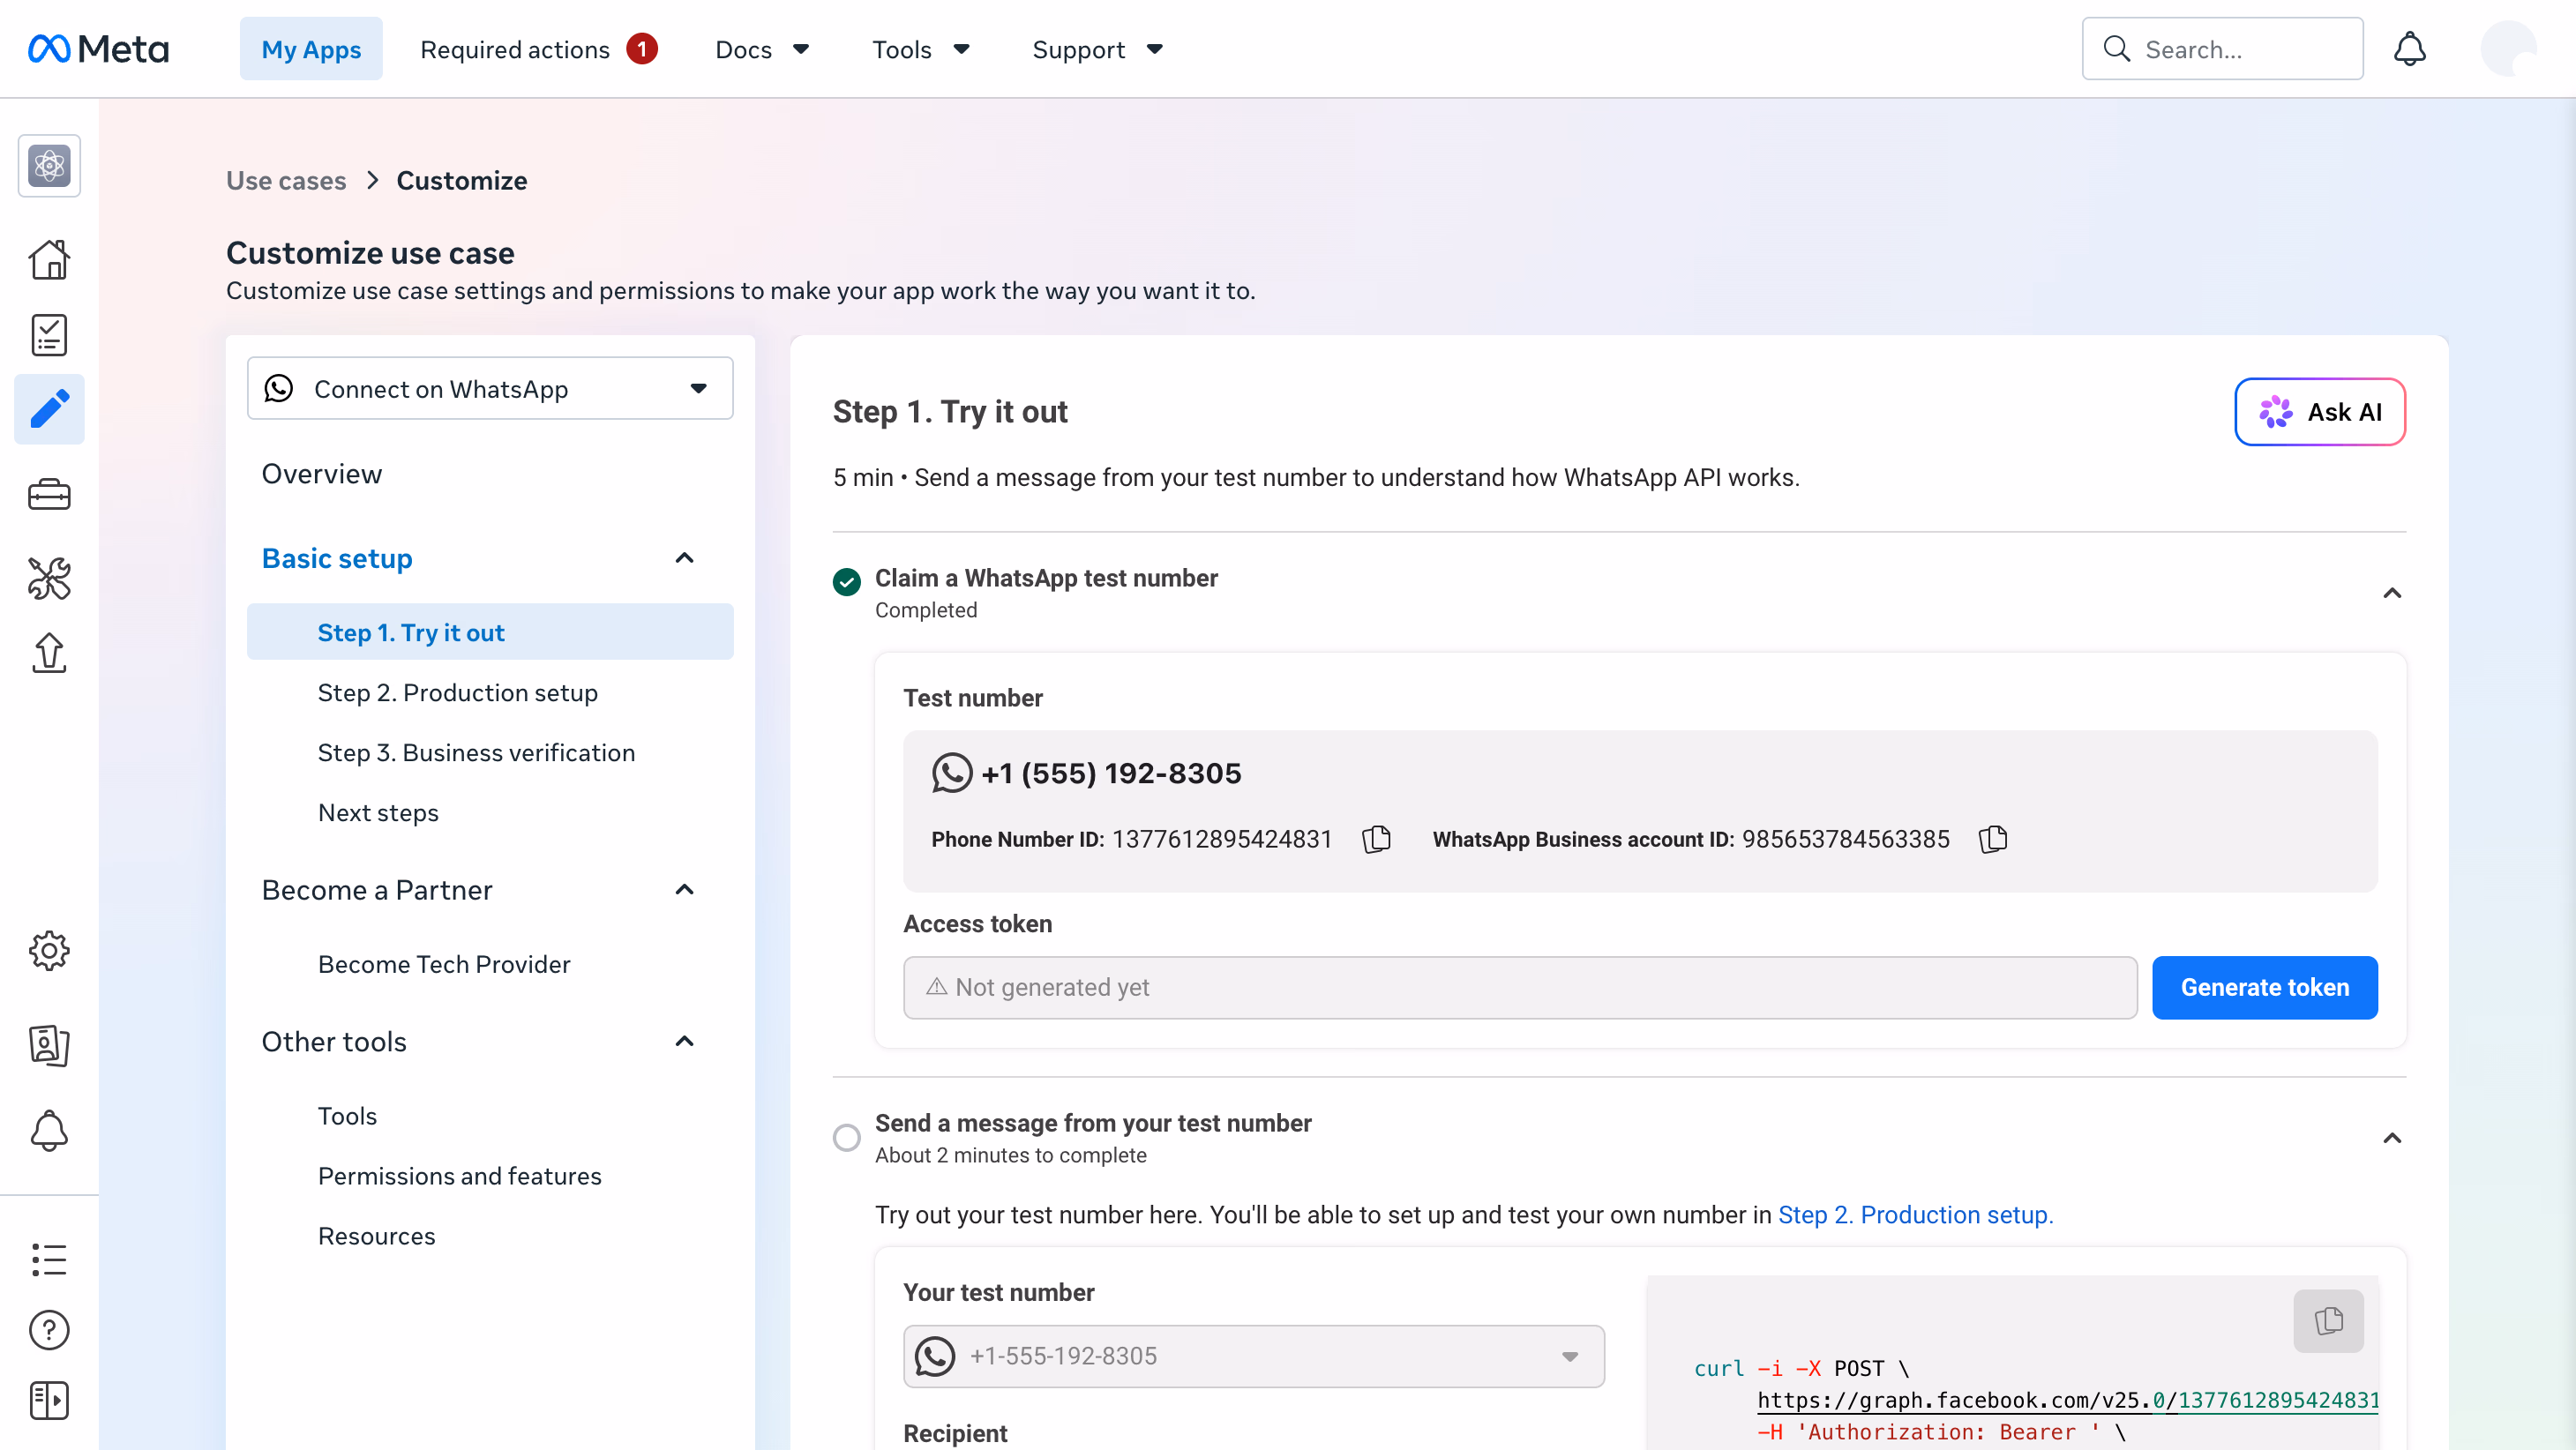The image size is (2576, 1450).
Task: Click the search magnifier icon
Action: click(x=2117, y=49)
